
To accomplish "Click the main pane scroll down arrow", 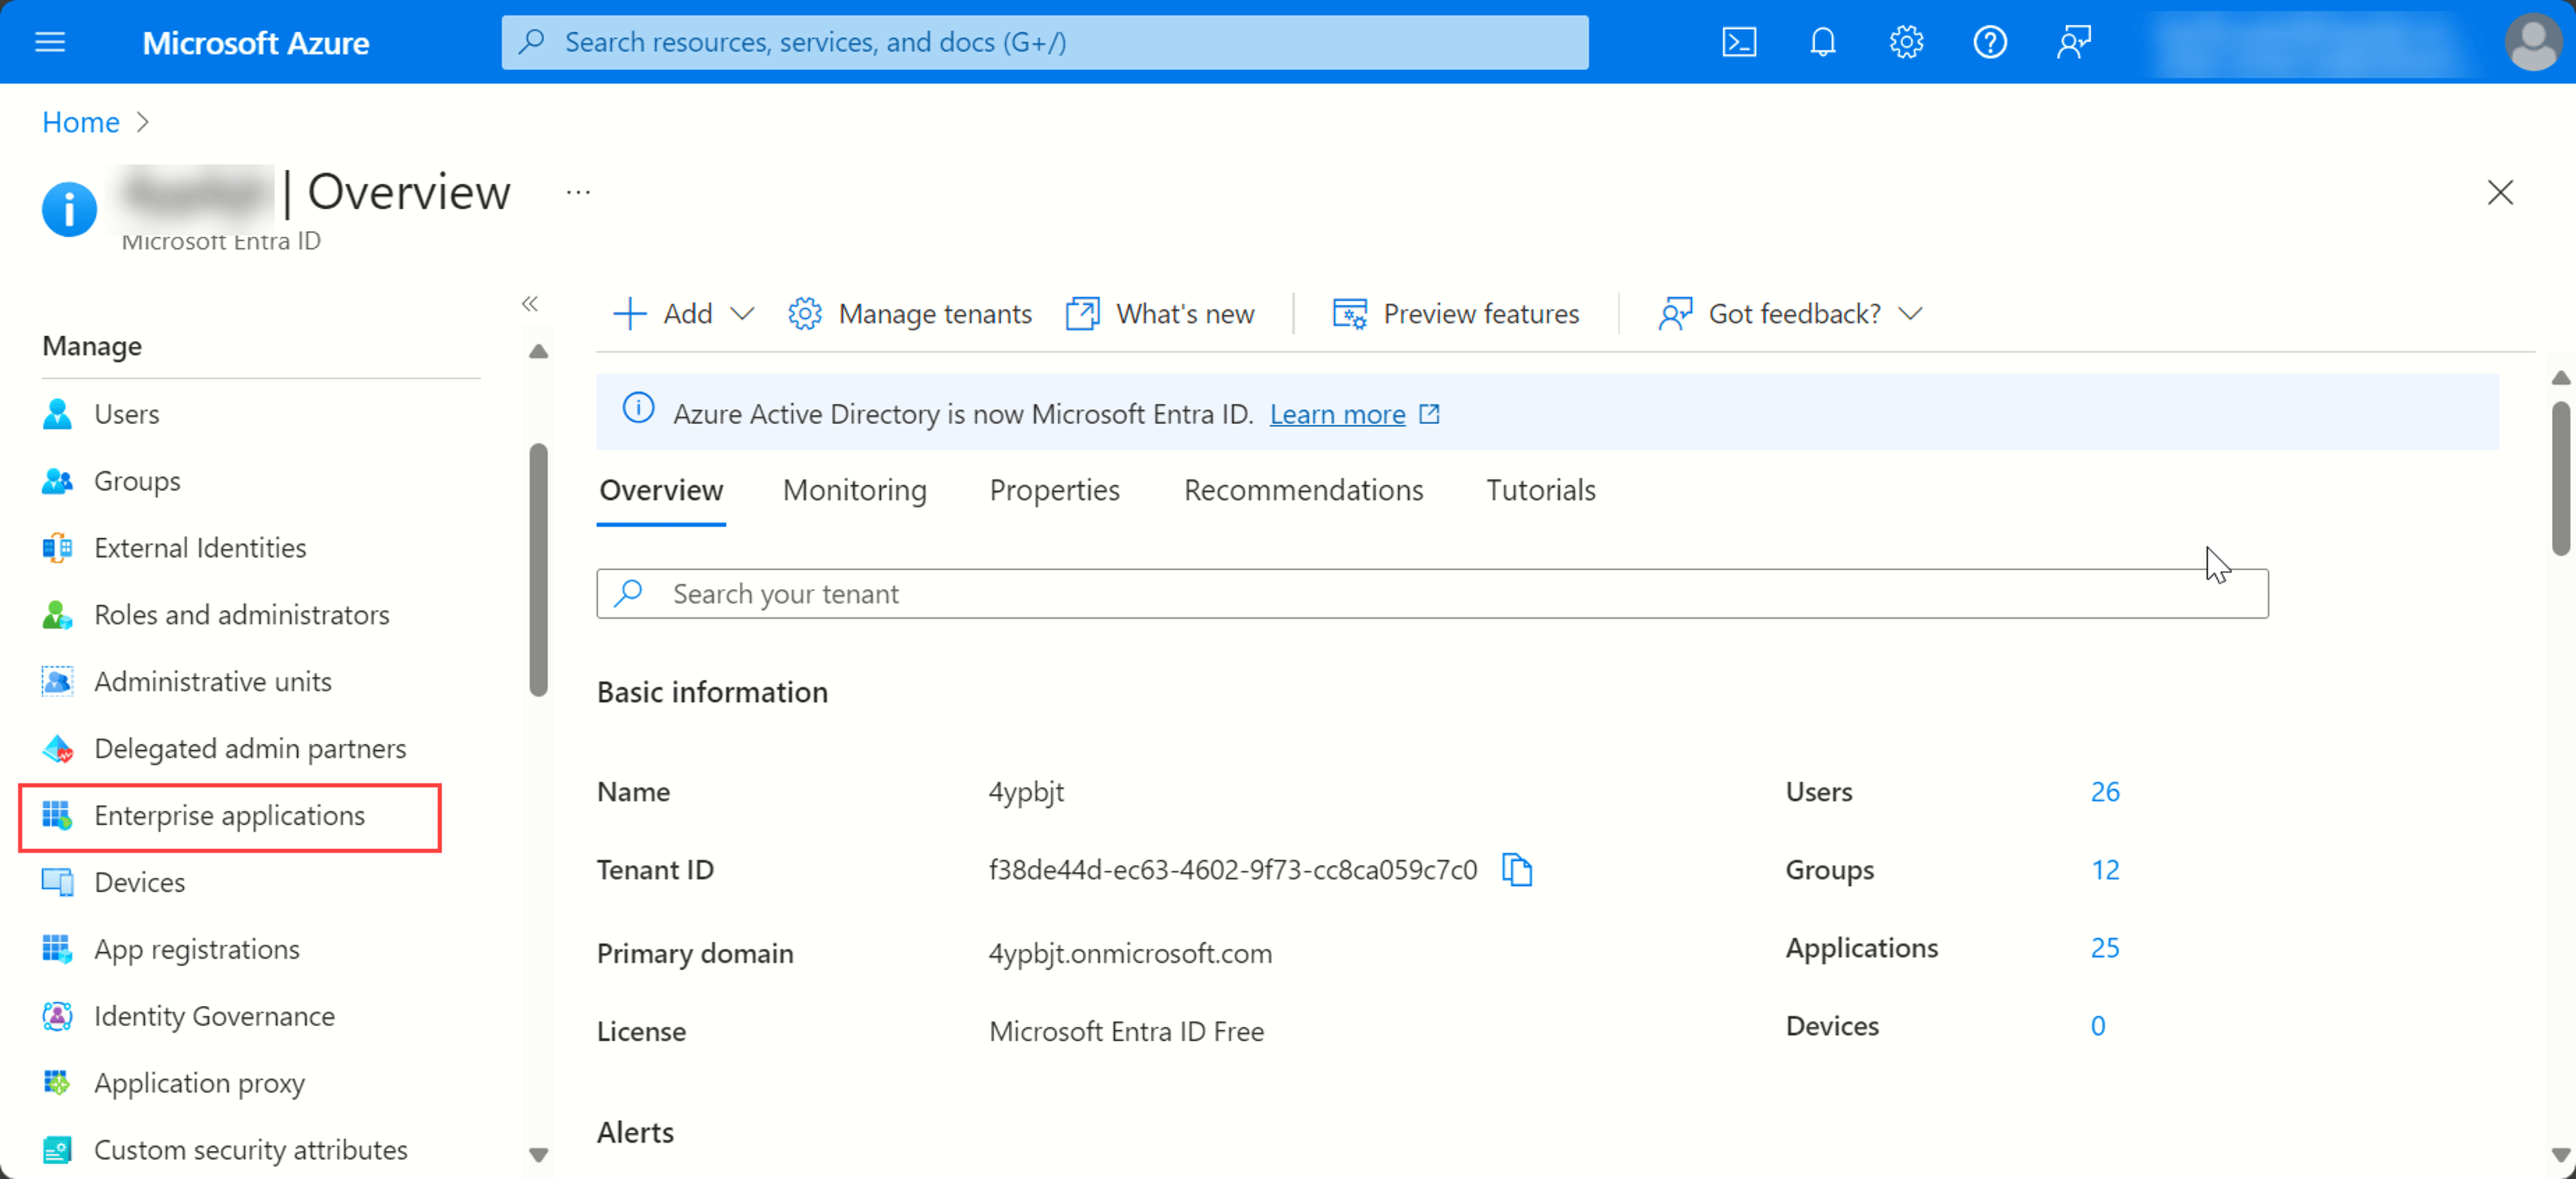I will 2560,1155.
